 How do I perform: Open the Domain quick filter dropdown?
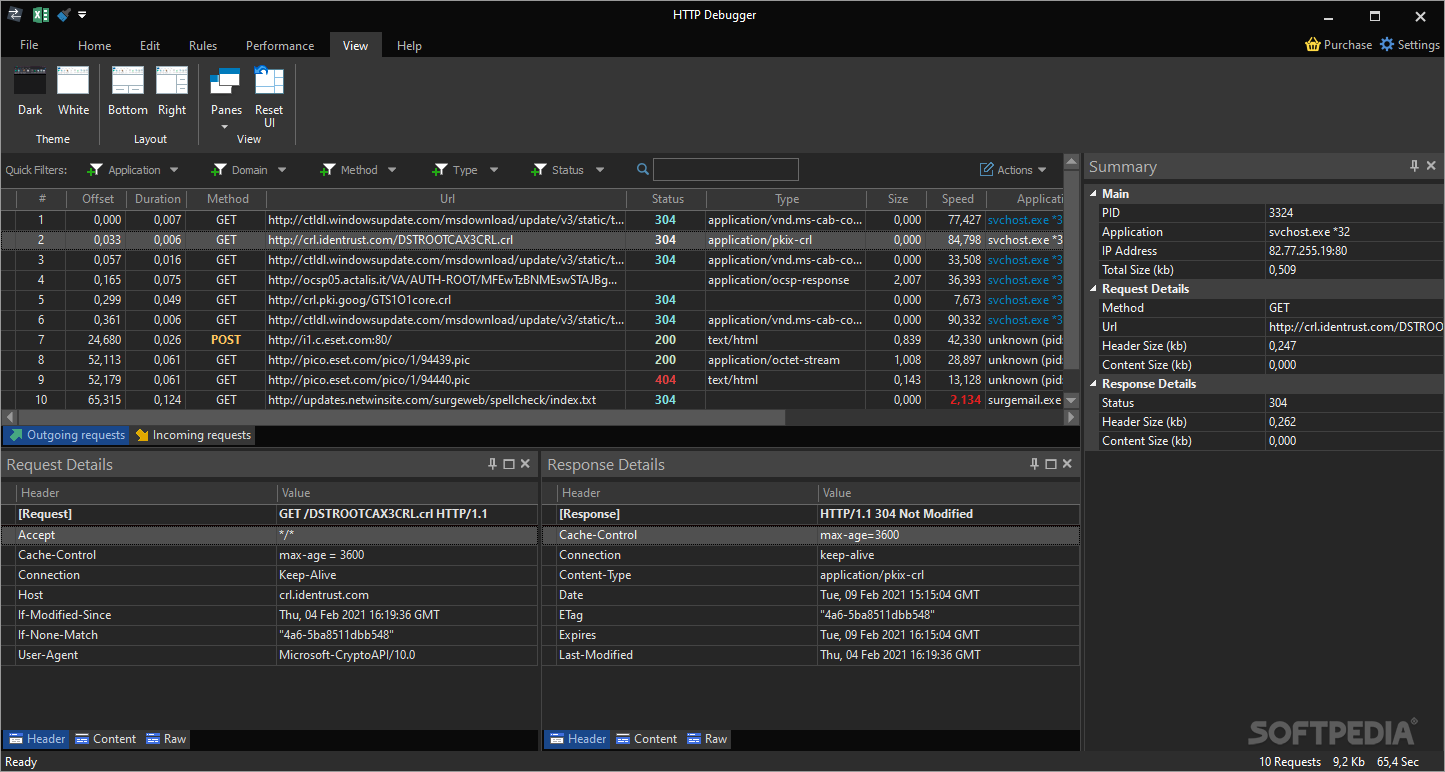click(249, 170)
